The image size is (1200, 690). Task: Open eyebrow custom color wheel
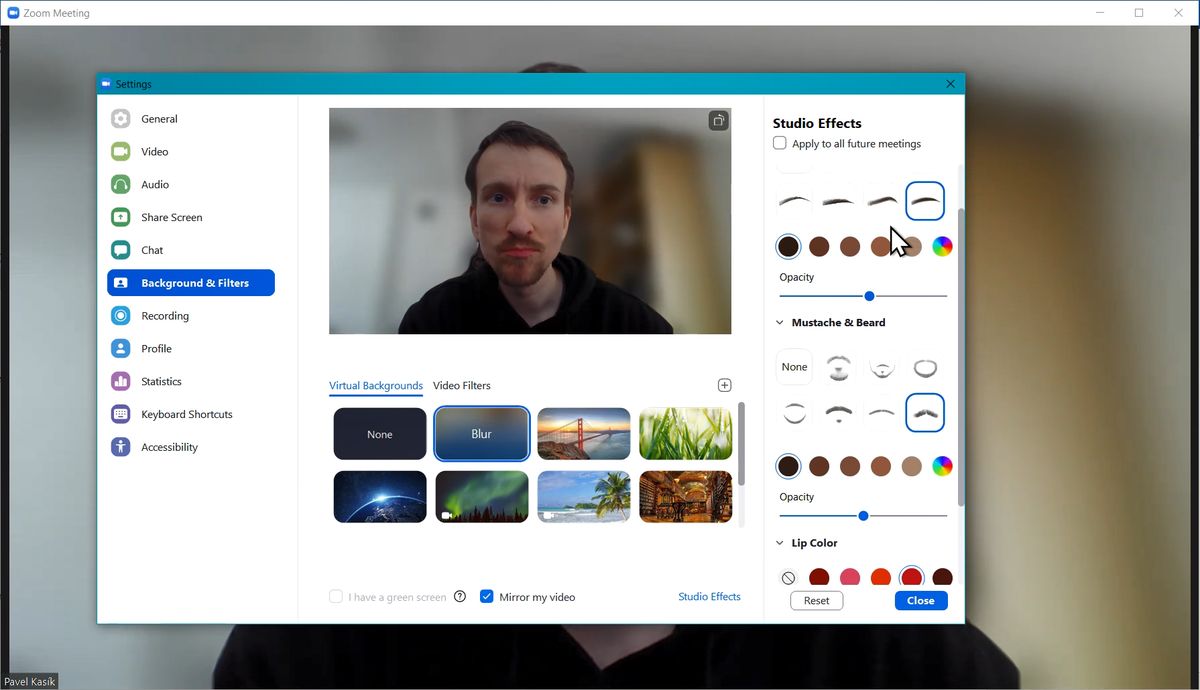click(x=942, y=246)
